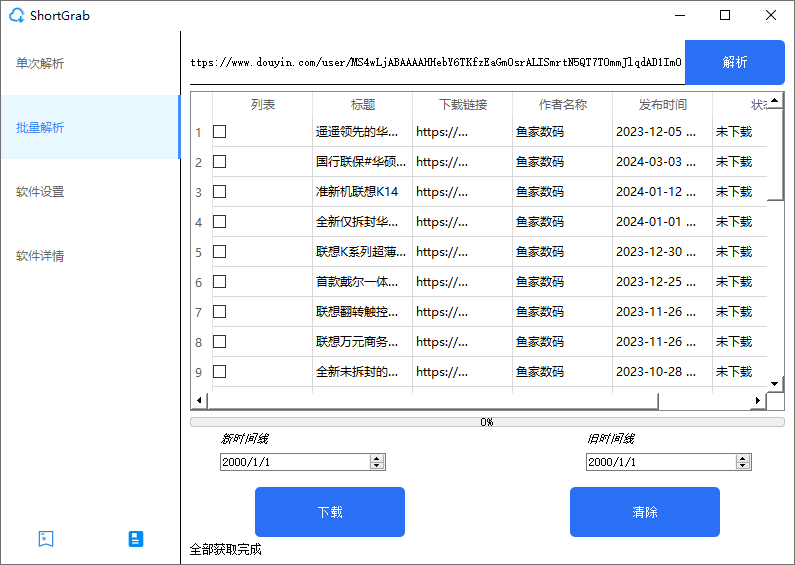The image size is (795, 565).
Task: Switch to 软件设置 in the sidebar
Action: [40, 192]
